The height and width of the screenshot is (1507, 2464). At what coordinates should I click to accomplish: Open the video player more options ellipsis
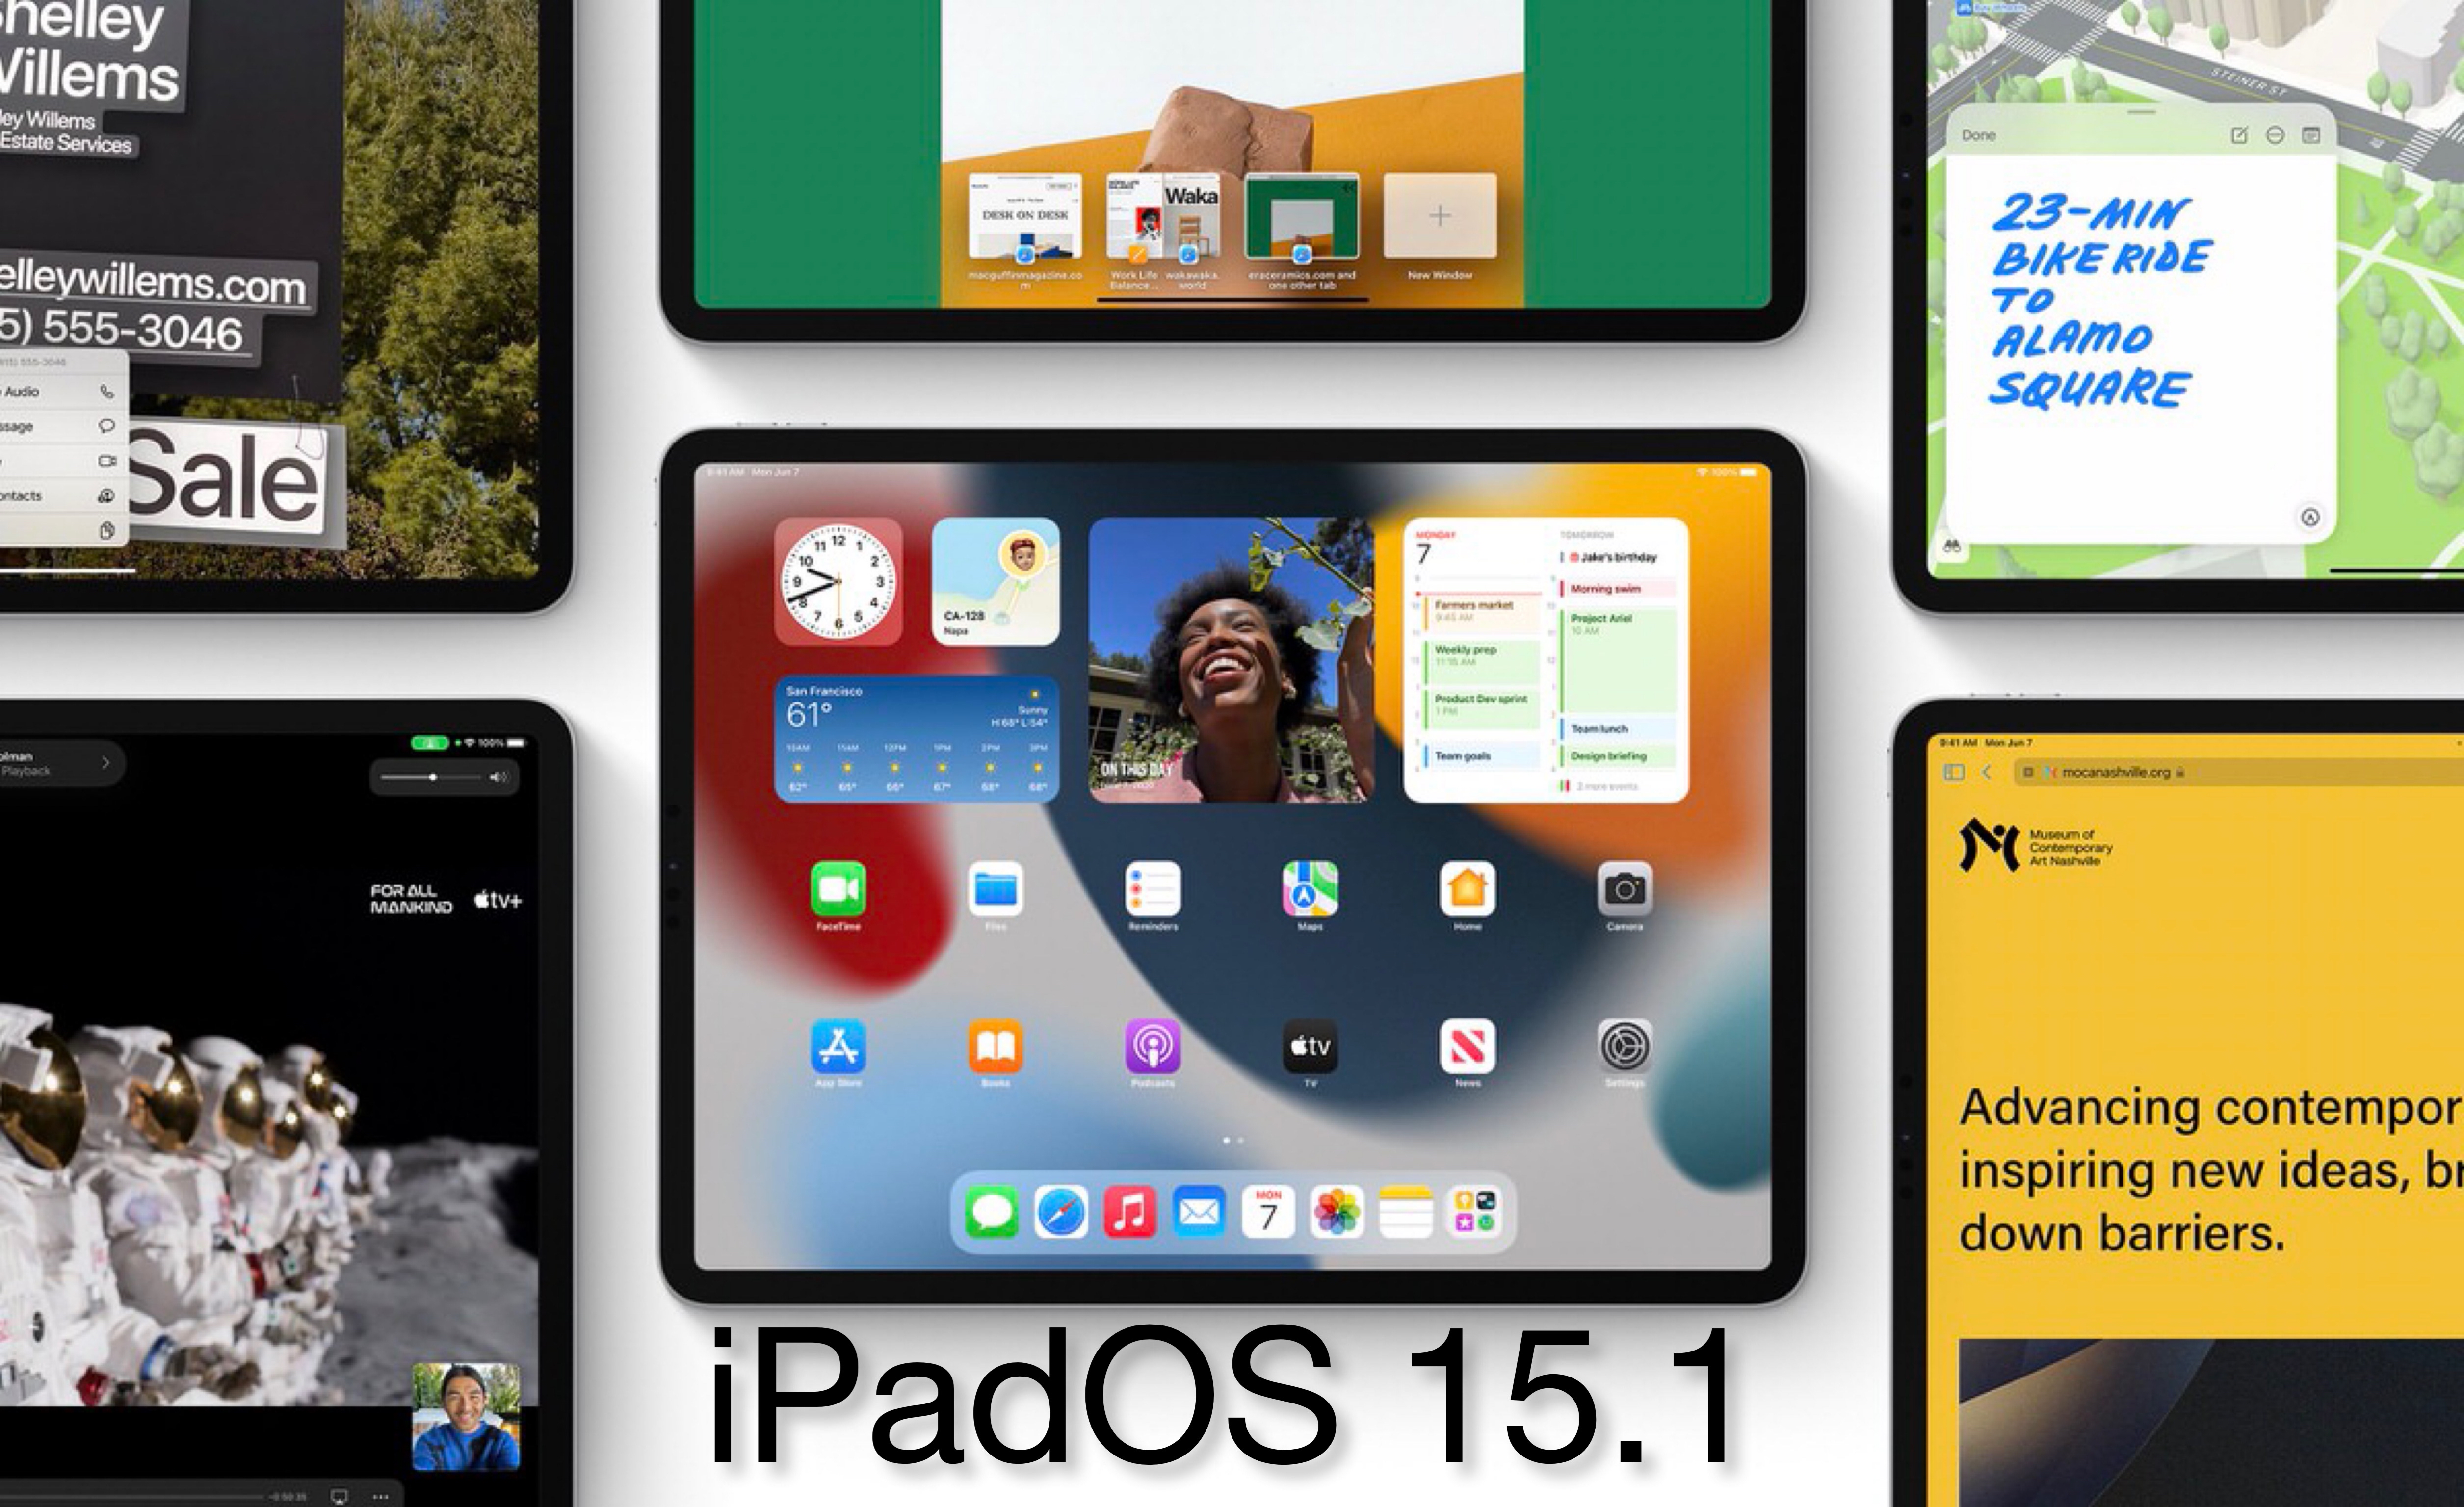click(381, 1497)
